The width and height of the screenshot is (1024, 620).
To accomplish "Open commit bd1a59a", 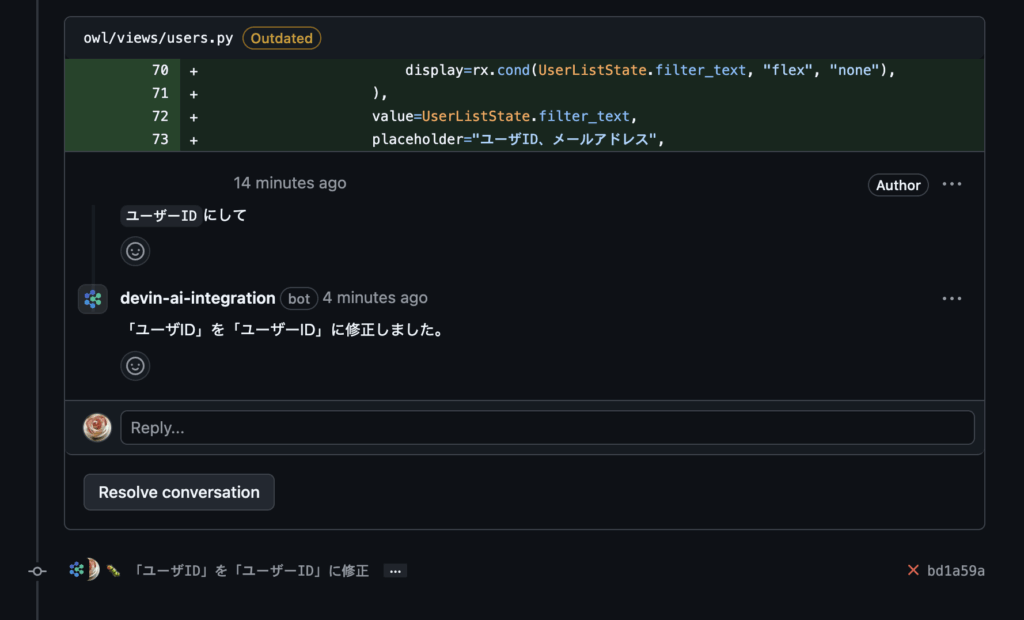I will click(956, 570).
